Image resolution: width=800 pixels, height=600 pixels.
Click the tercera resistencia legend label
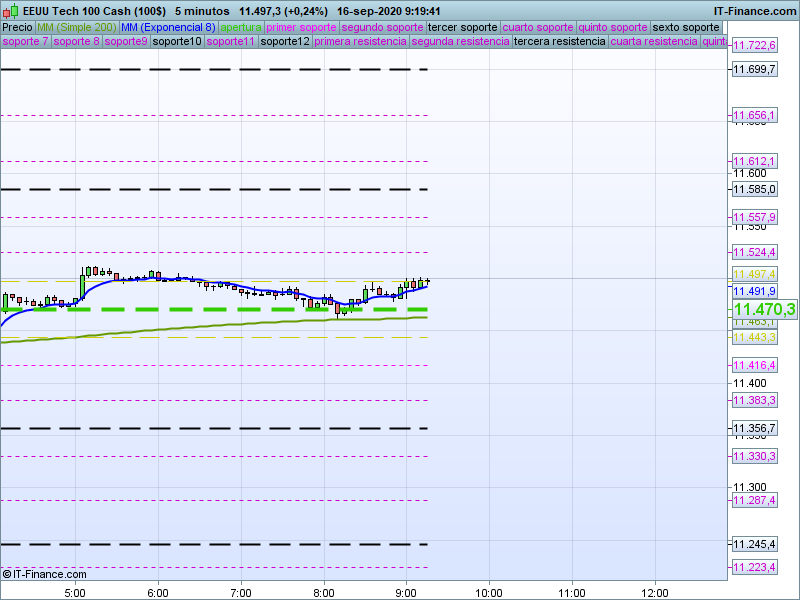click(559, 42)
